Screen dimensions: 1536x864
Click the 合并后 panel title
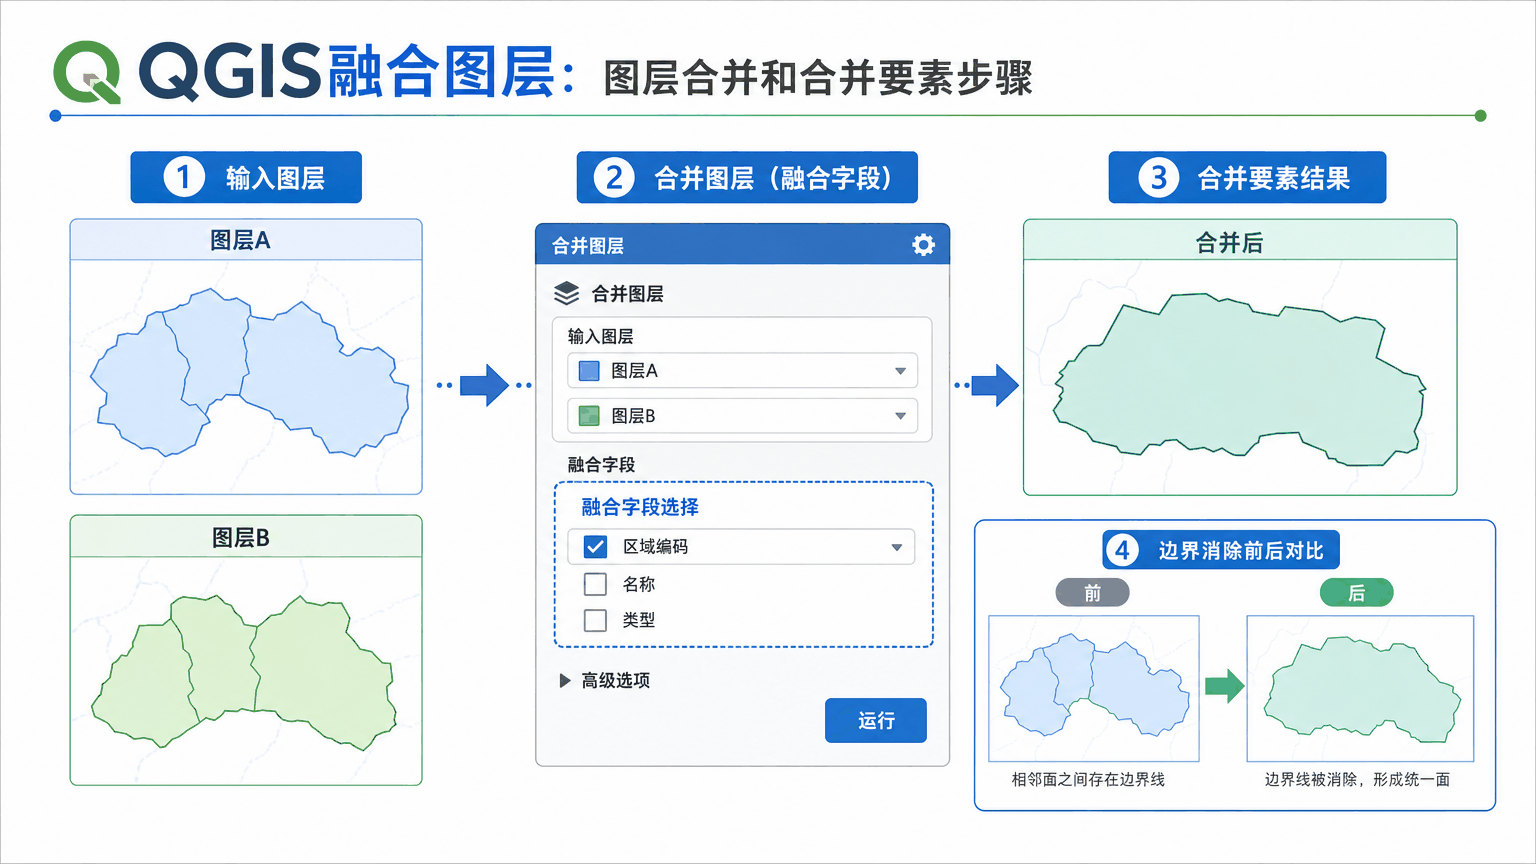pyautogui.click(x=1229, y=242)
